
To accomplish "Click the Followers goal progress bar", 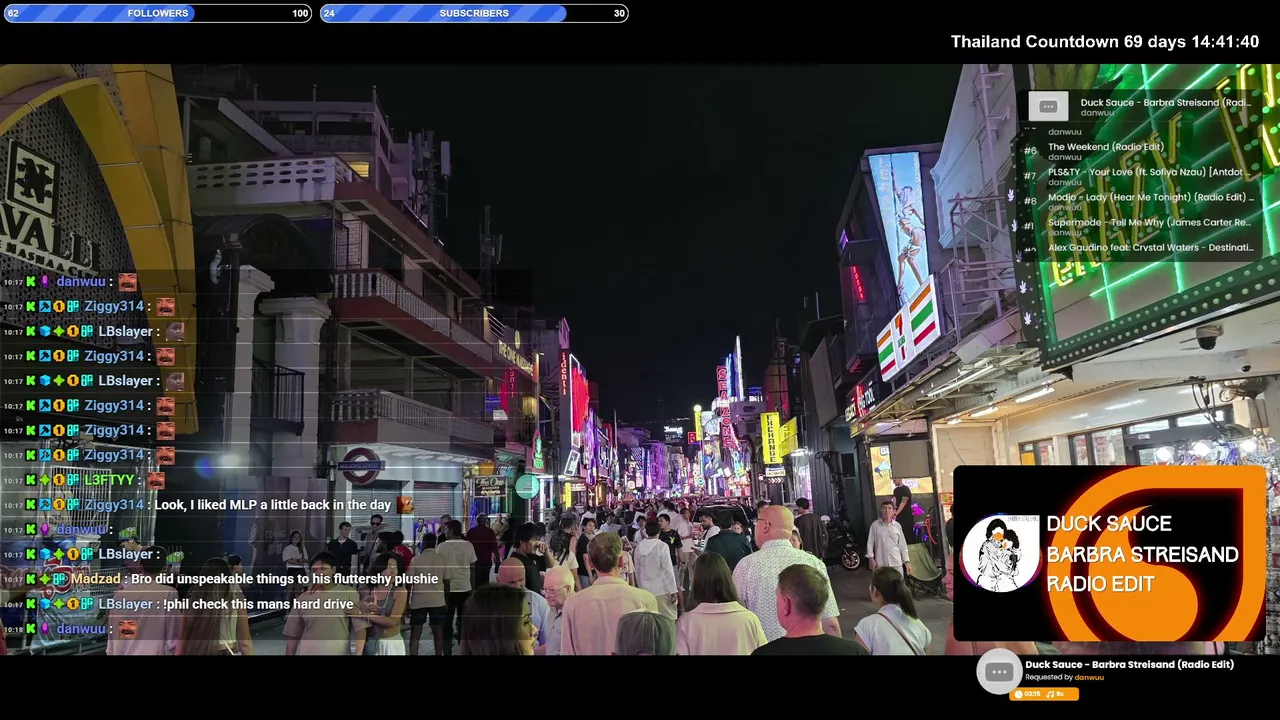I will (x=158, y=13).
